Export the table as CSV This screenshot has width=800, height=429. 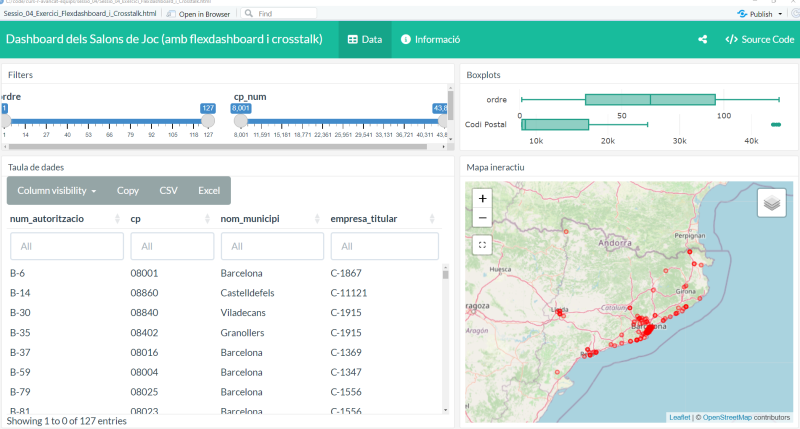(167, 190)
